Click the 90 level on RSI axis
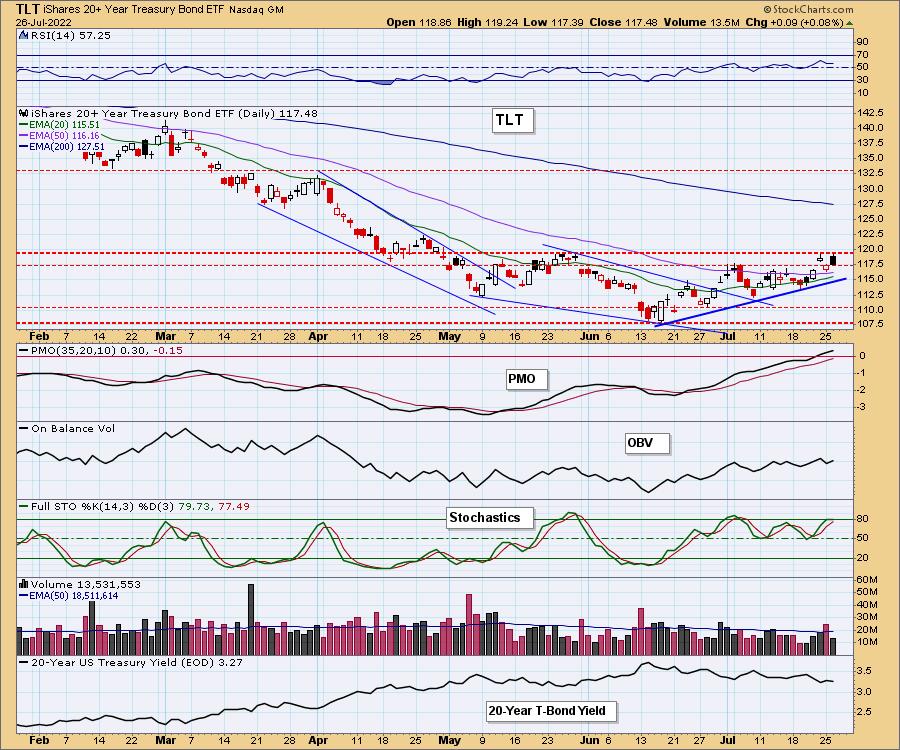Screen dimensions: 900x750 863,41
